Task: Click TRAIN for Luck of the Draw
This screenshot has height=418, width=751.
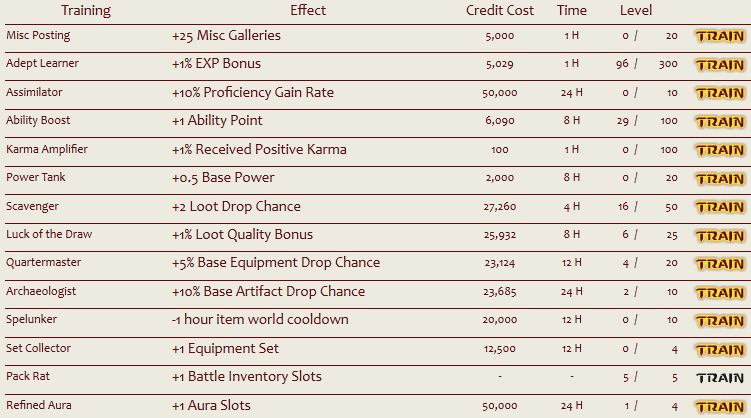Action: pos(720,236)
